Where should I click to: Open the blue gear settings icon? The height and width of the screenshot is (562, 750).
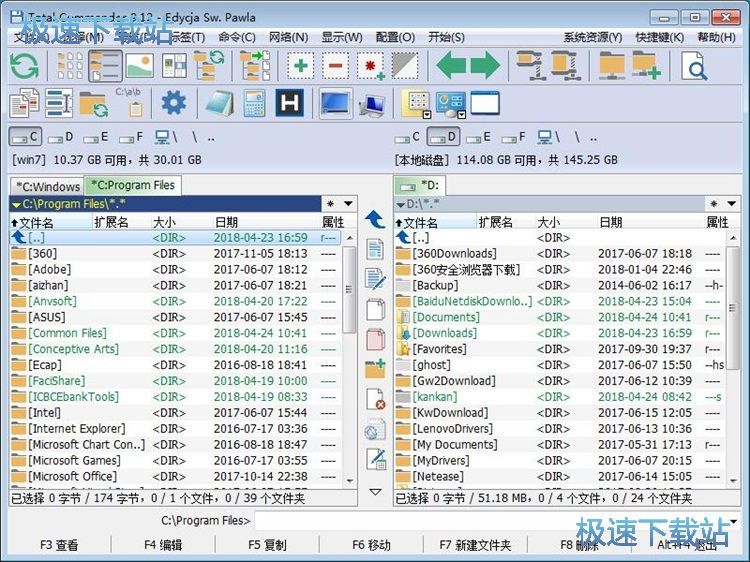(x=173, y=103)
